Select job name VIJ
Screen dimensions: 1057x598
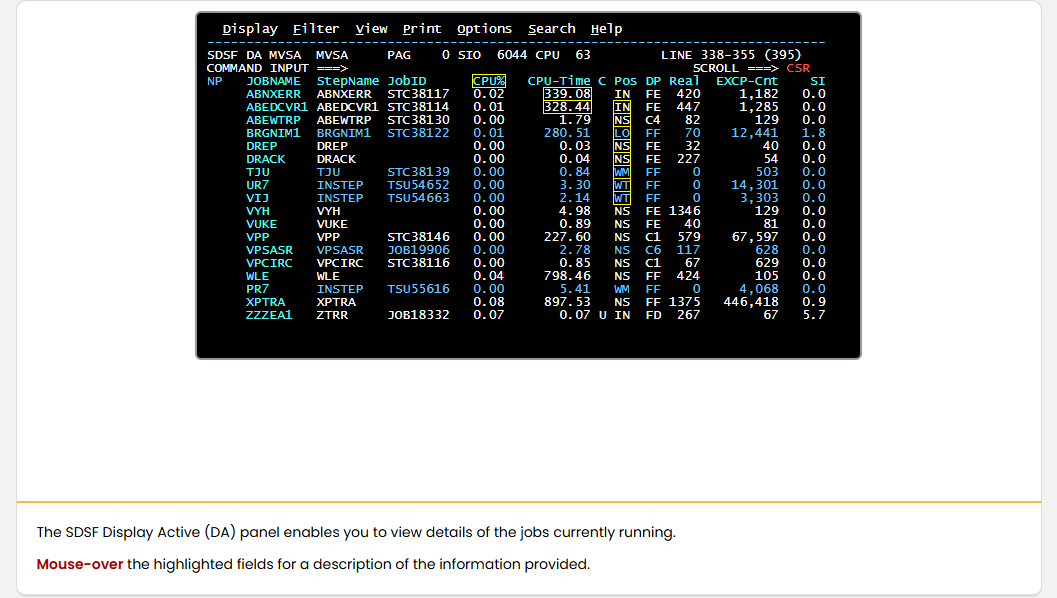258,198
